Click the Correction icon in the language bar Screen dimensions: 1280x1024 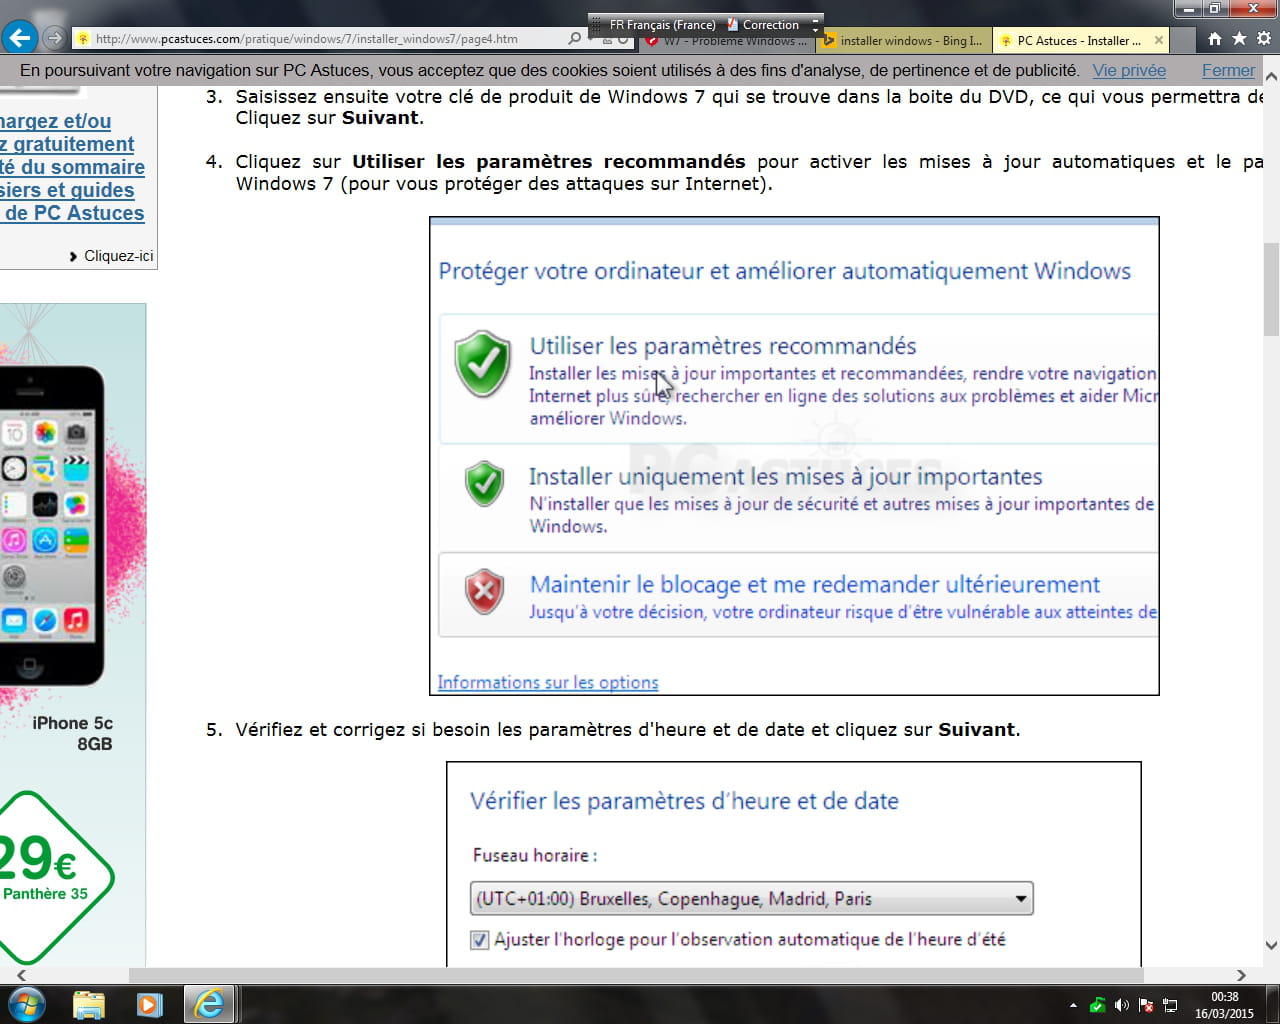coord(733,24)
